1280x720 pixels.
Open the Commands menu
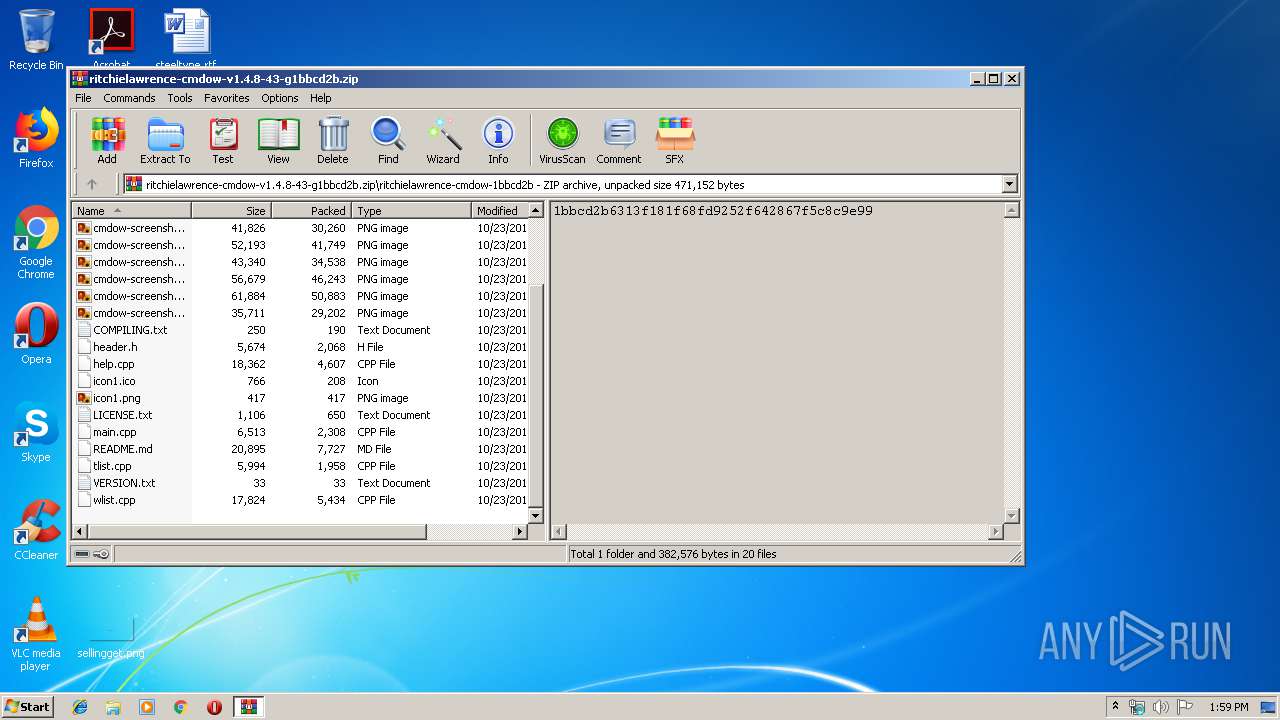[x=129, y=98]
